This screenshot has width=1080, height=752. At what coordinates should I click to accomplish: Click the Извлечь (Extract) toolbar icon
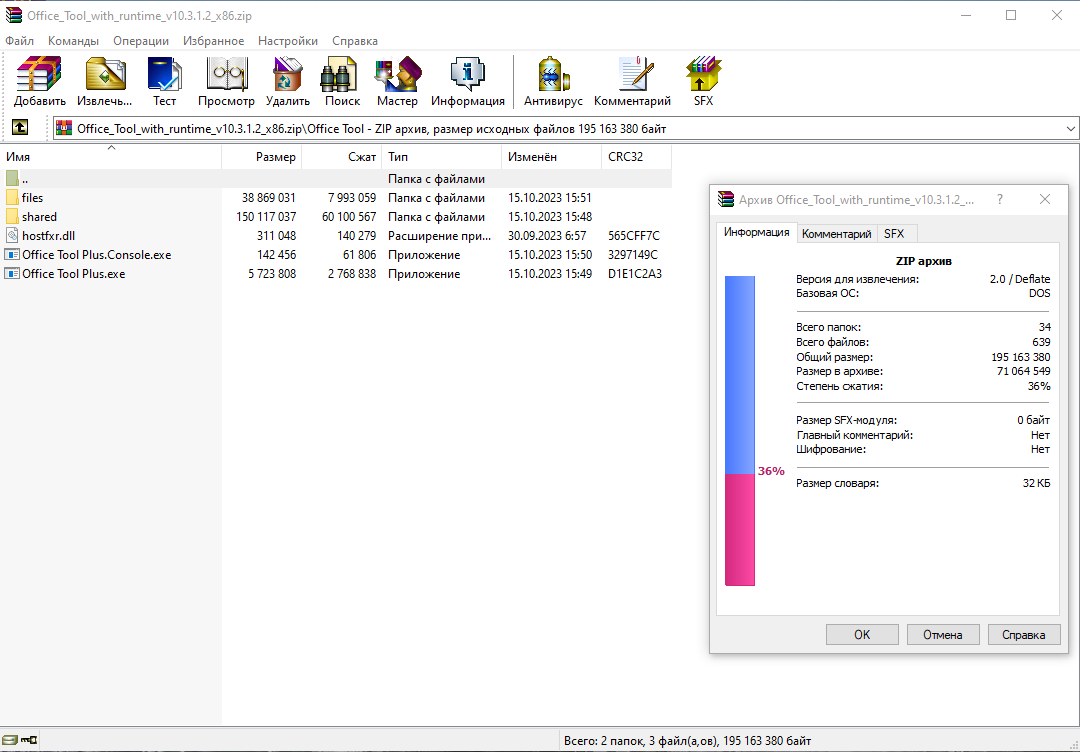(105, 74)
